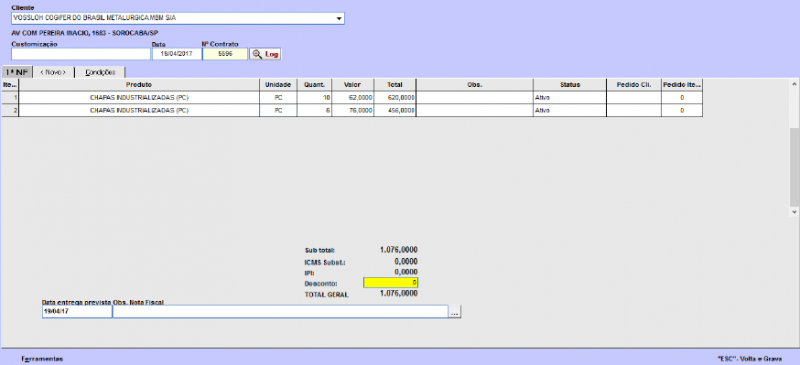Switch to the 1ª NF tab
This screenshot has height=365, width=800.
pyautogui.click(x=16, y=72)
